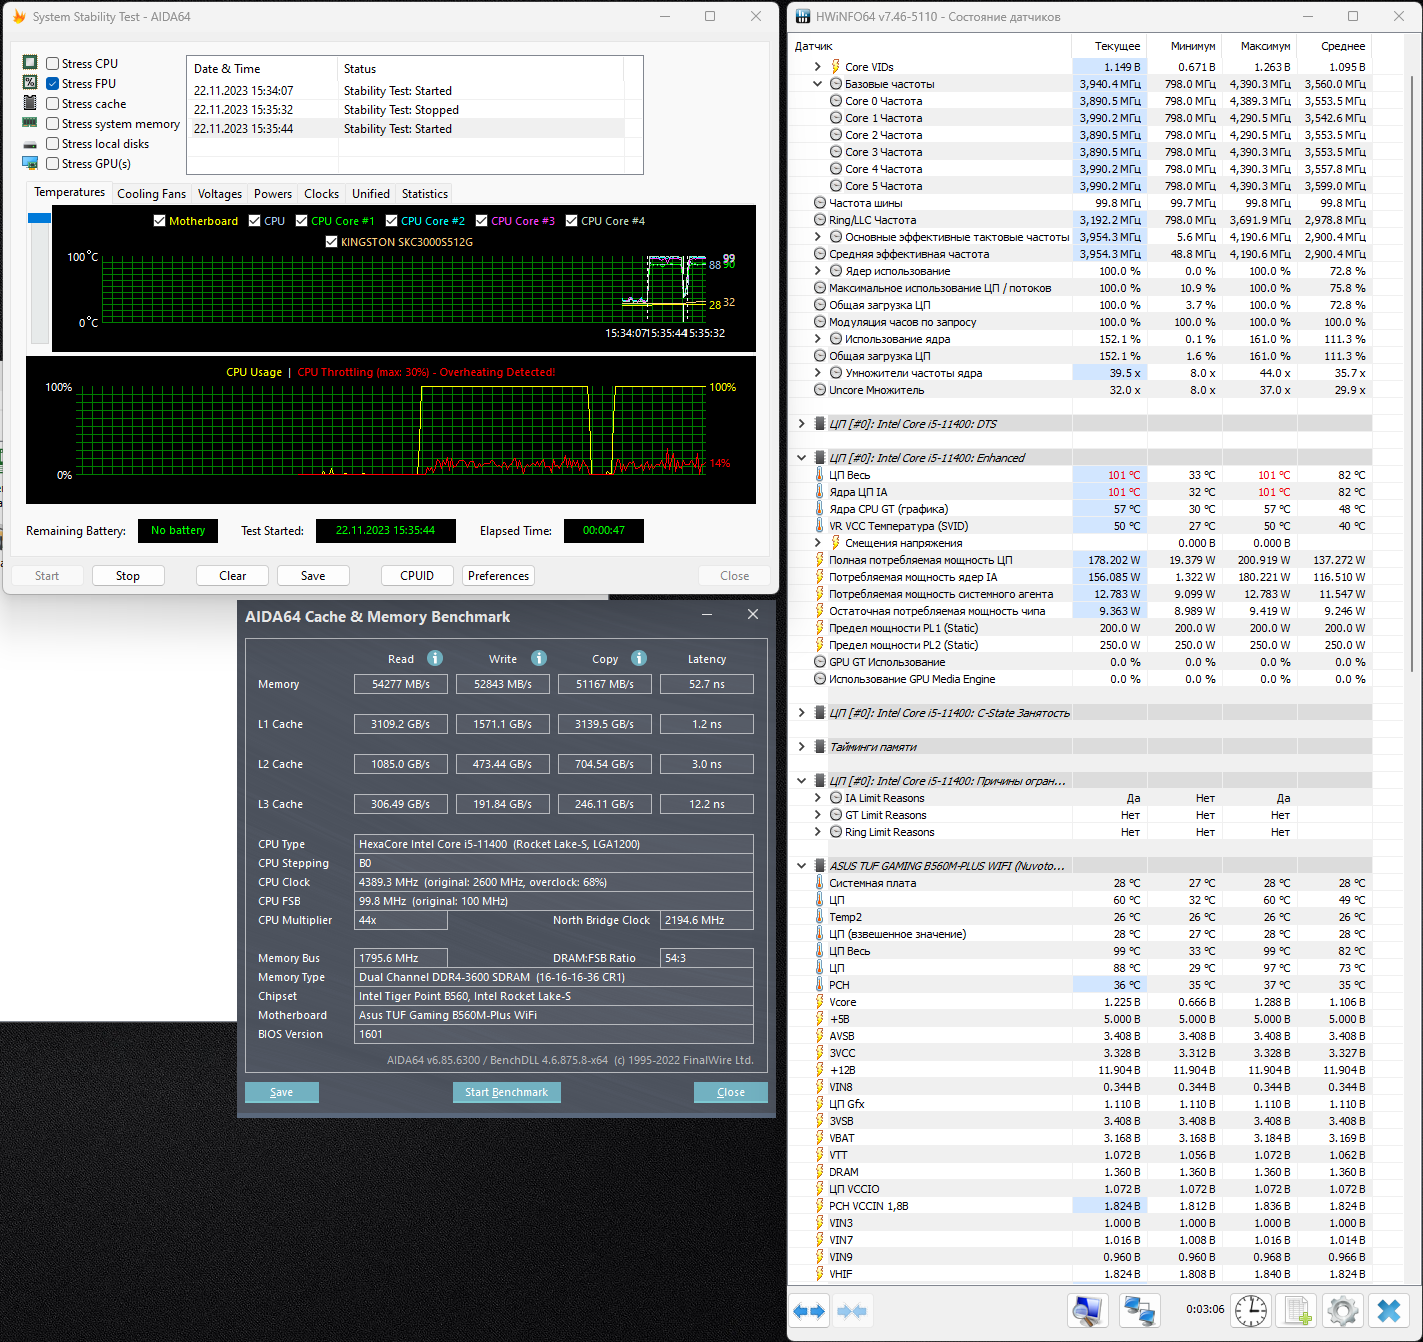The height and width of the screenshot is (1342, 1423).
Task: Click the HWiNFO monitor icon in bottom toolbar
Action: pyautogui.click(x=1087, y=1310)
